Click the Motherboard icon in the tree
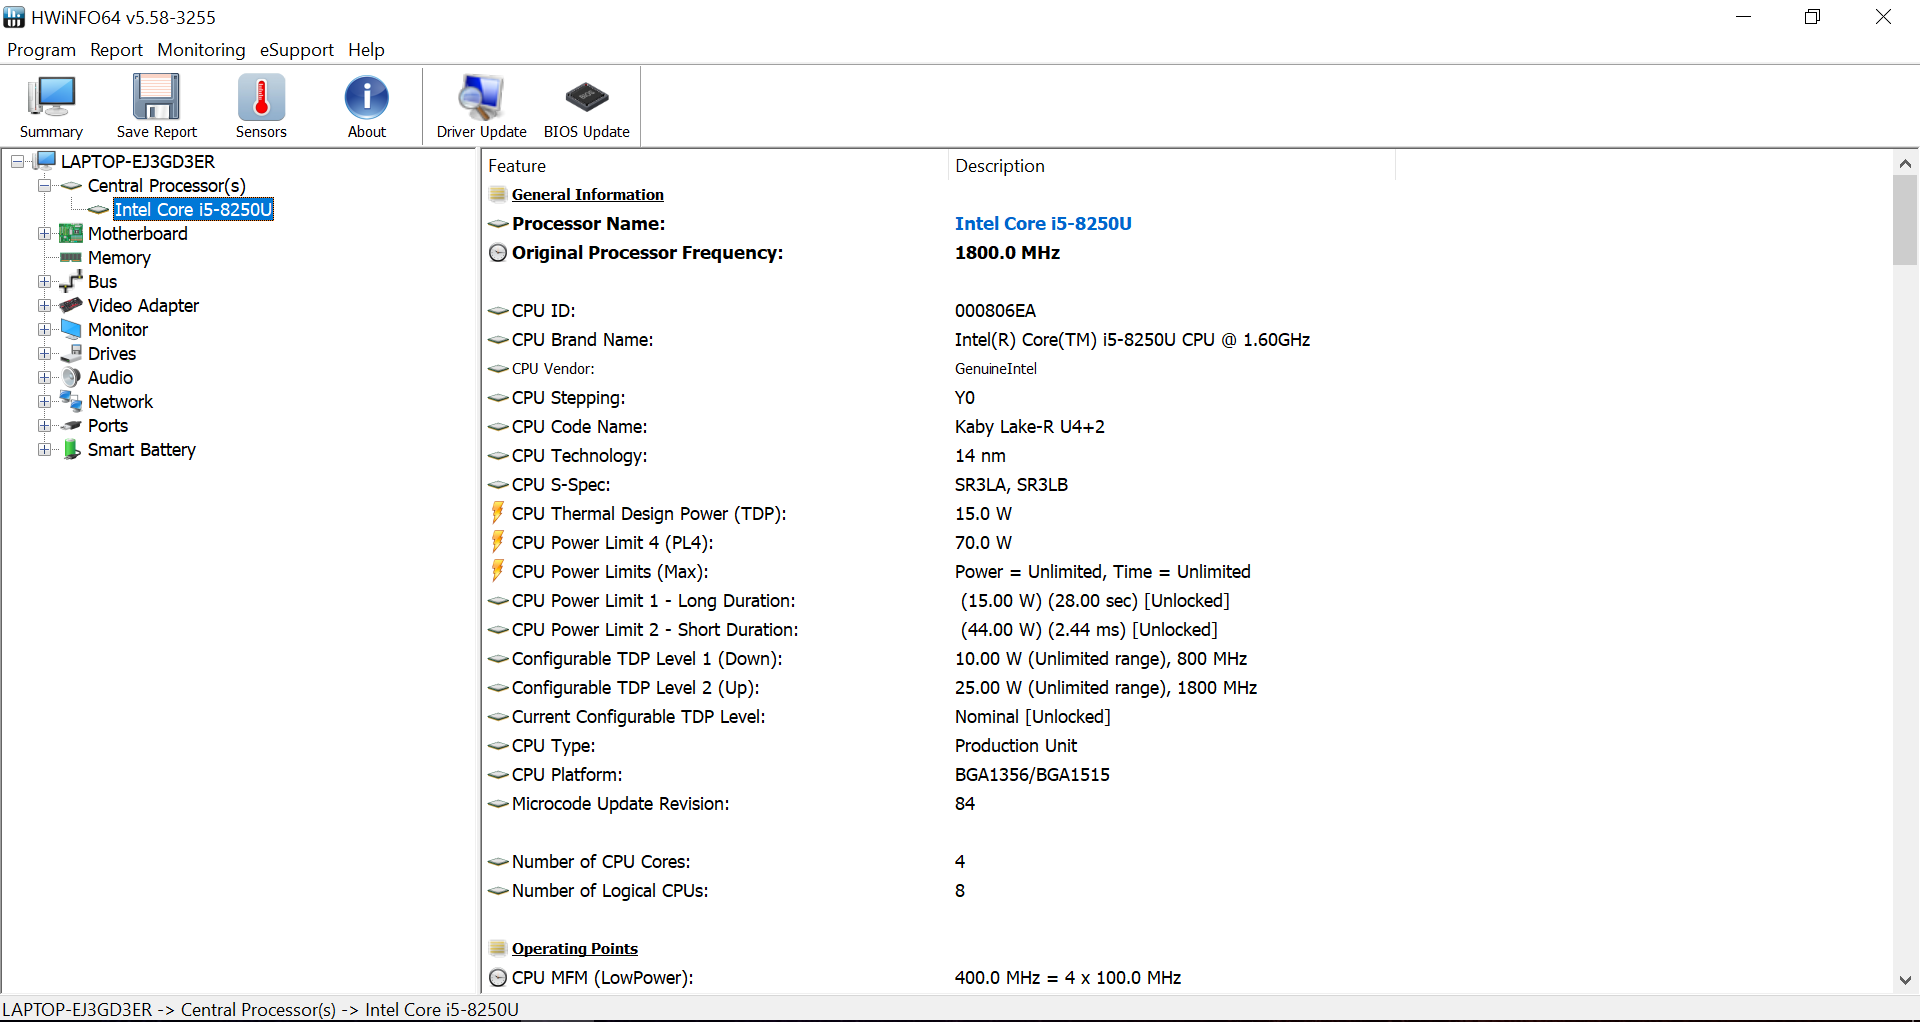Viewport: 1920px width, 1022px height. click(71, 233)
